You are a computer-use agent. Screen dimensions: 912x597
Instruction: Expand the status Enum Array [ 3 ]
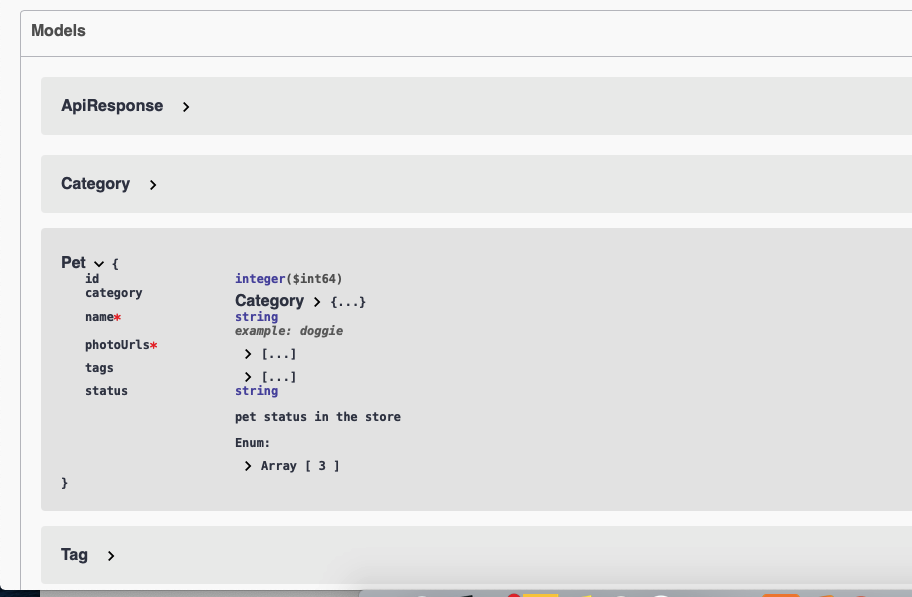[x=248, y=466]
